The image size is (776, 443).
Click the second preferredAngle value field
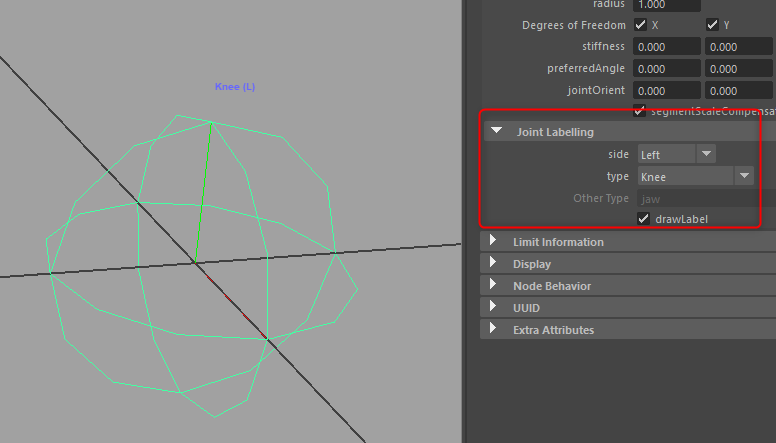738,69
